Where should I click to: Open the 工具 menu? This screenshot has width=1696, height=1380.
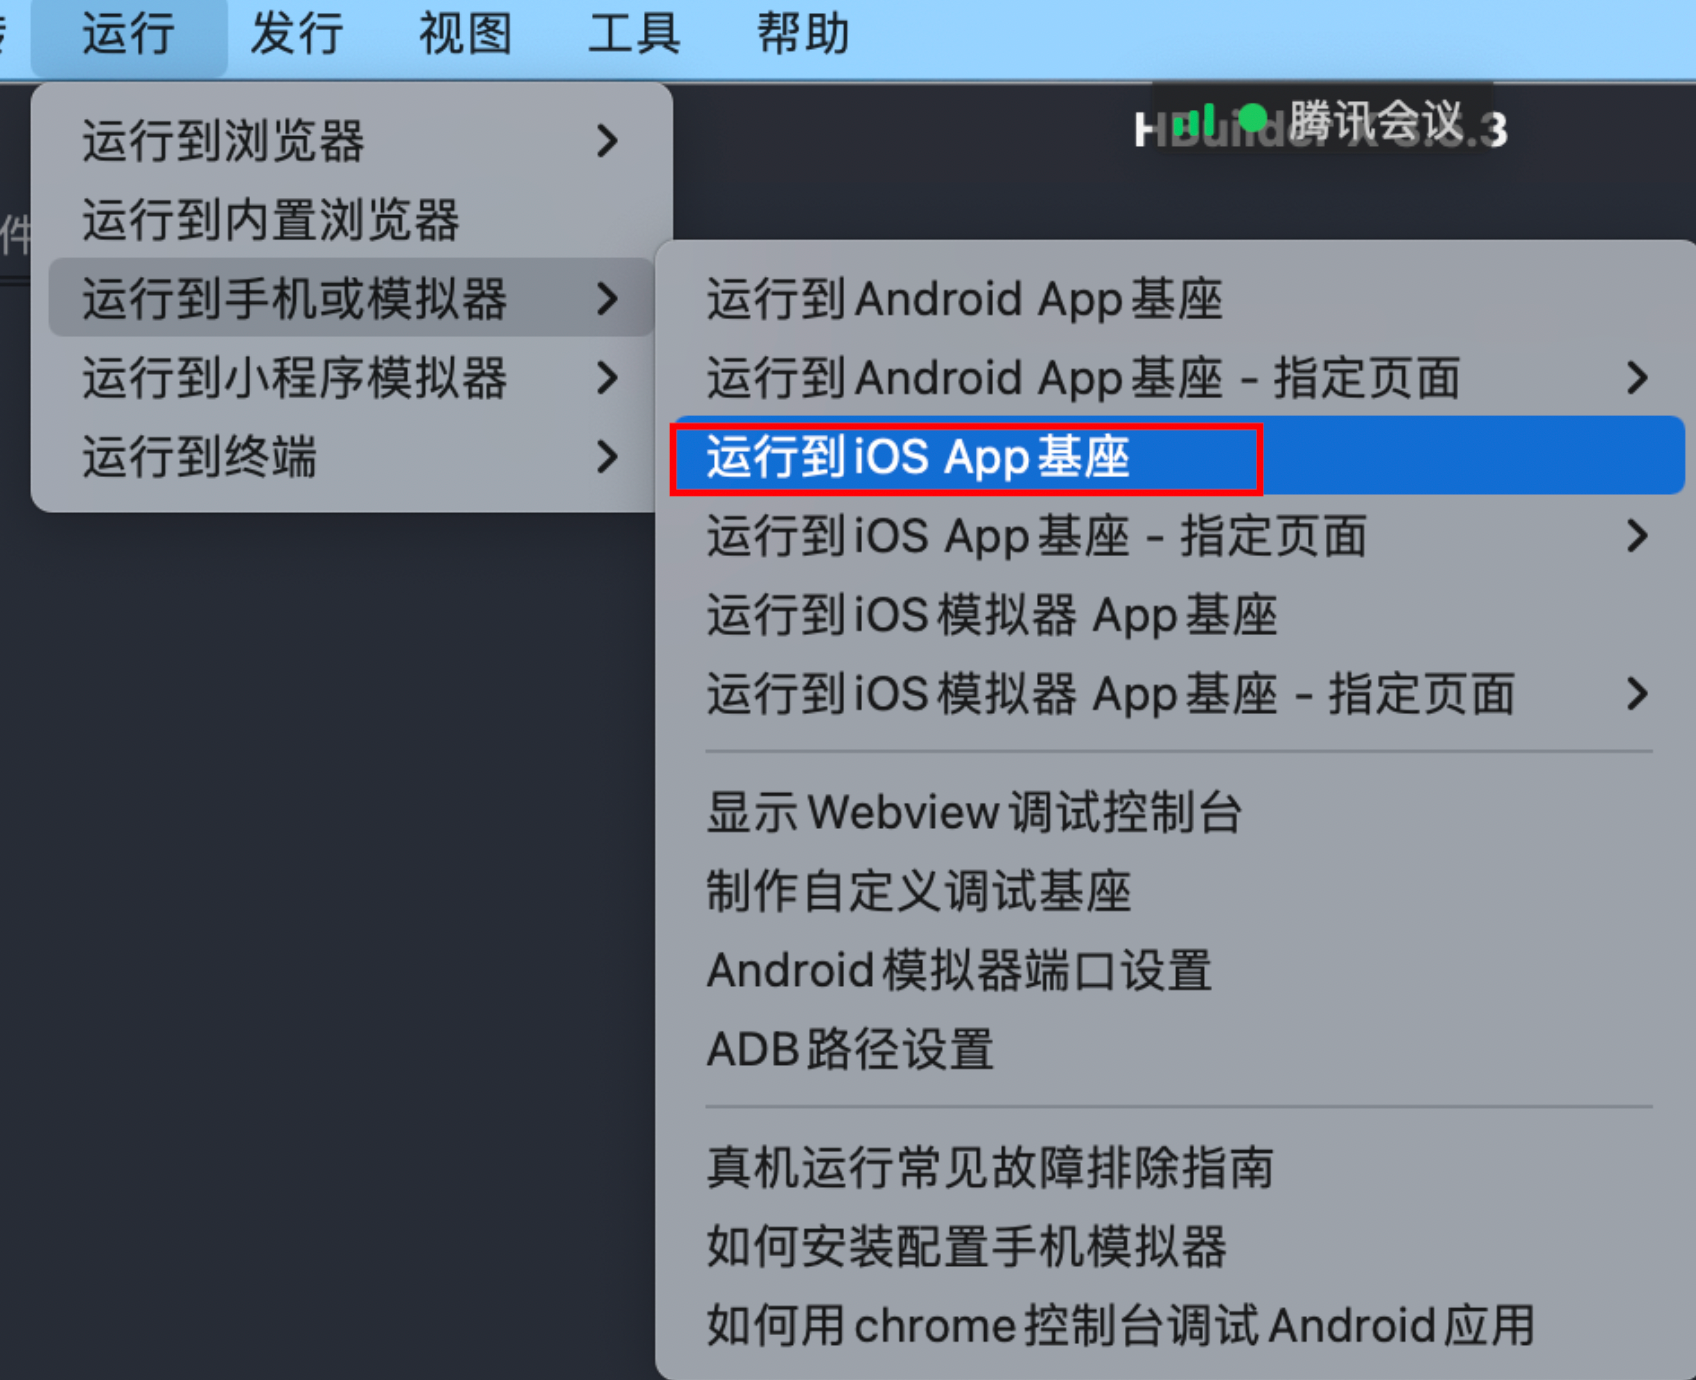(x=634, y=35)
